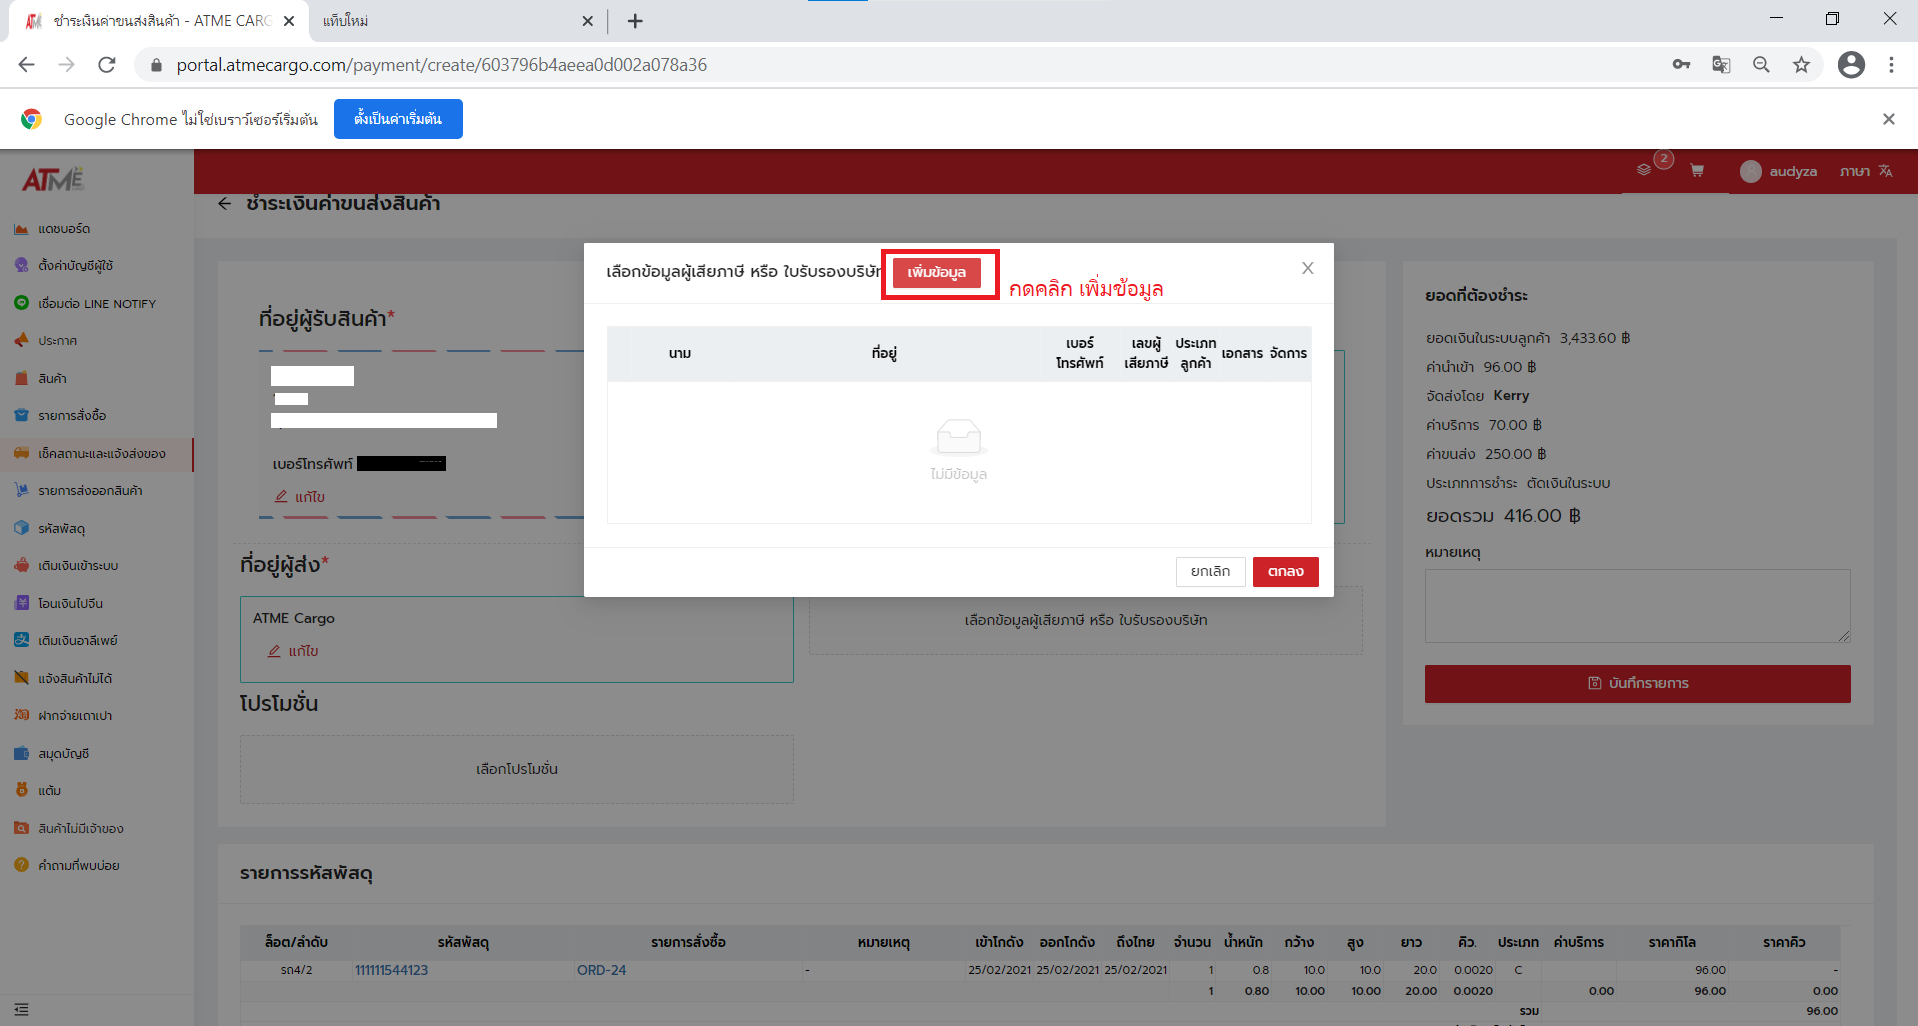Open the layers notification icon with badge

(x=1644, y=170)
